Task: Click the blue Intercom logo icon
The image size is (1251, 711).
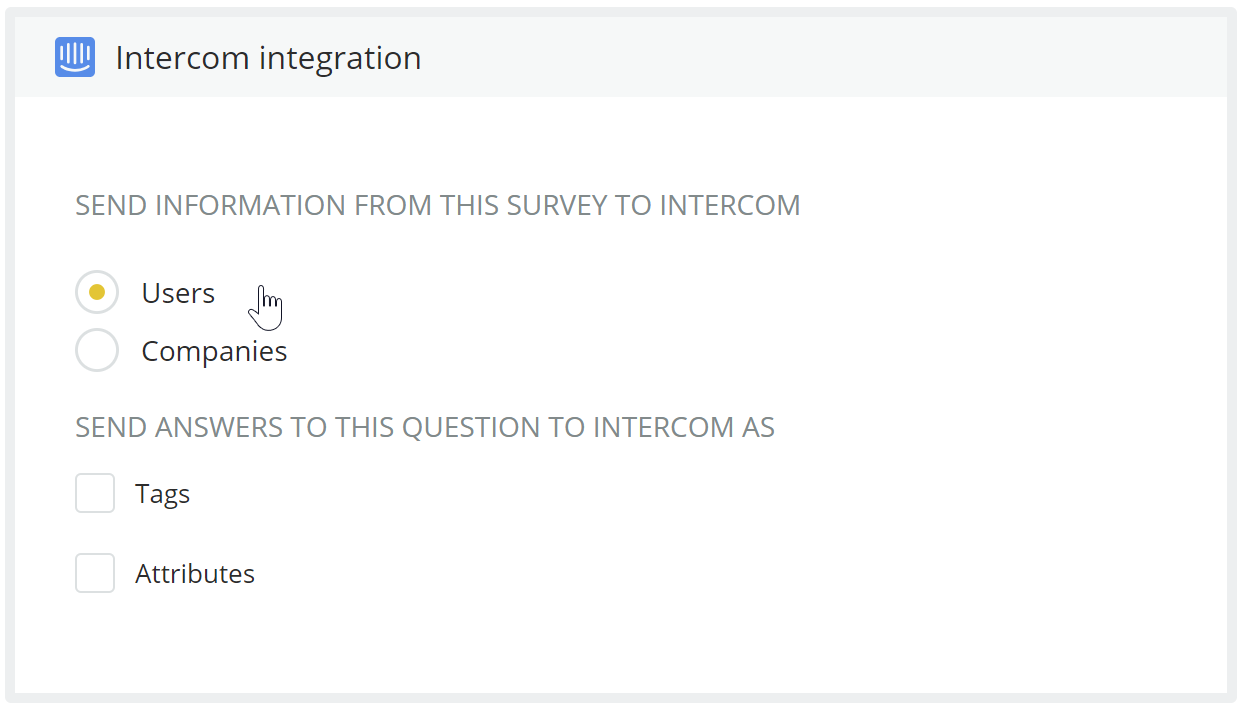Action: (75, 57)
